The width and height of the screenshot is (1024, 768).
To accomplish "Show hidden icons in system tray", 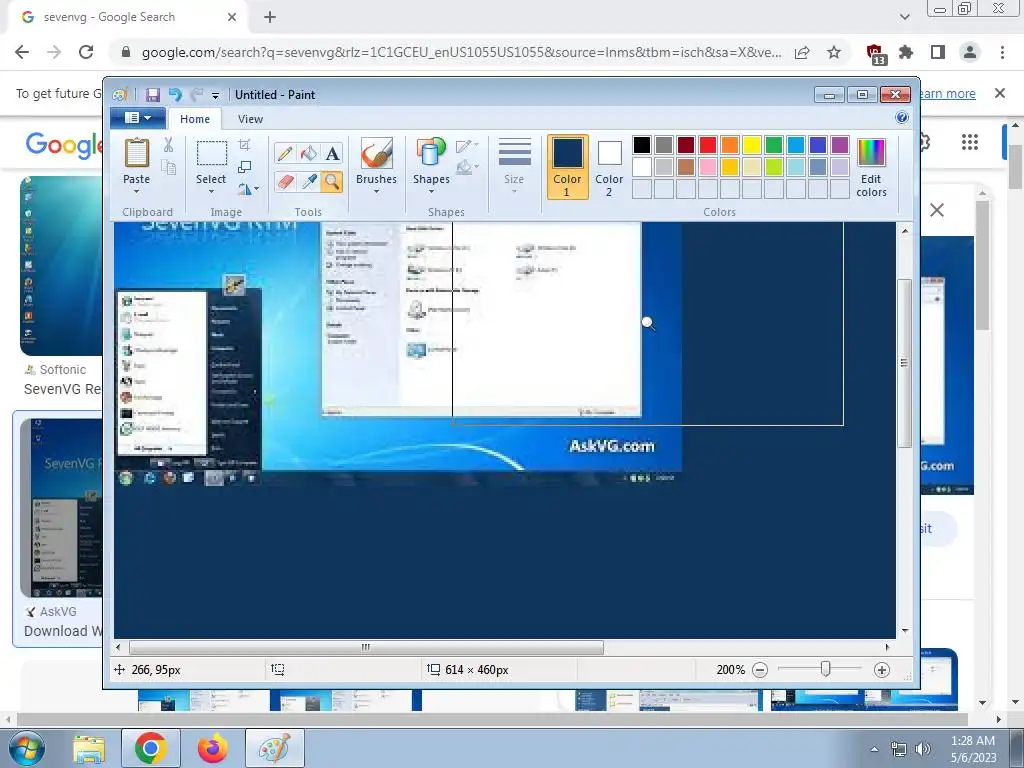I will pos(874,749).
